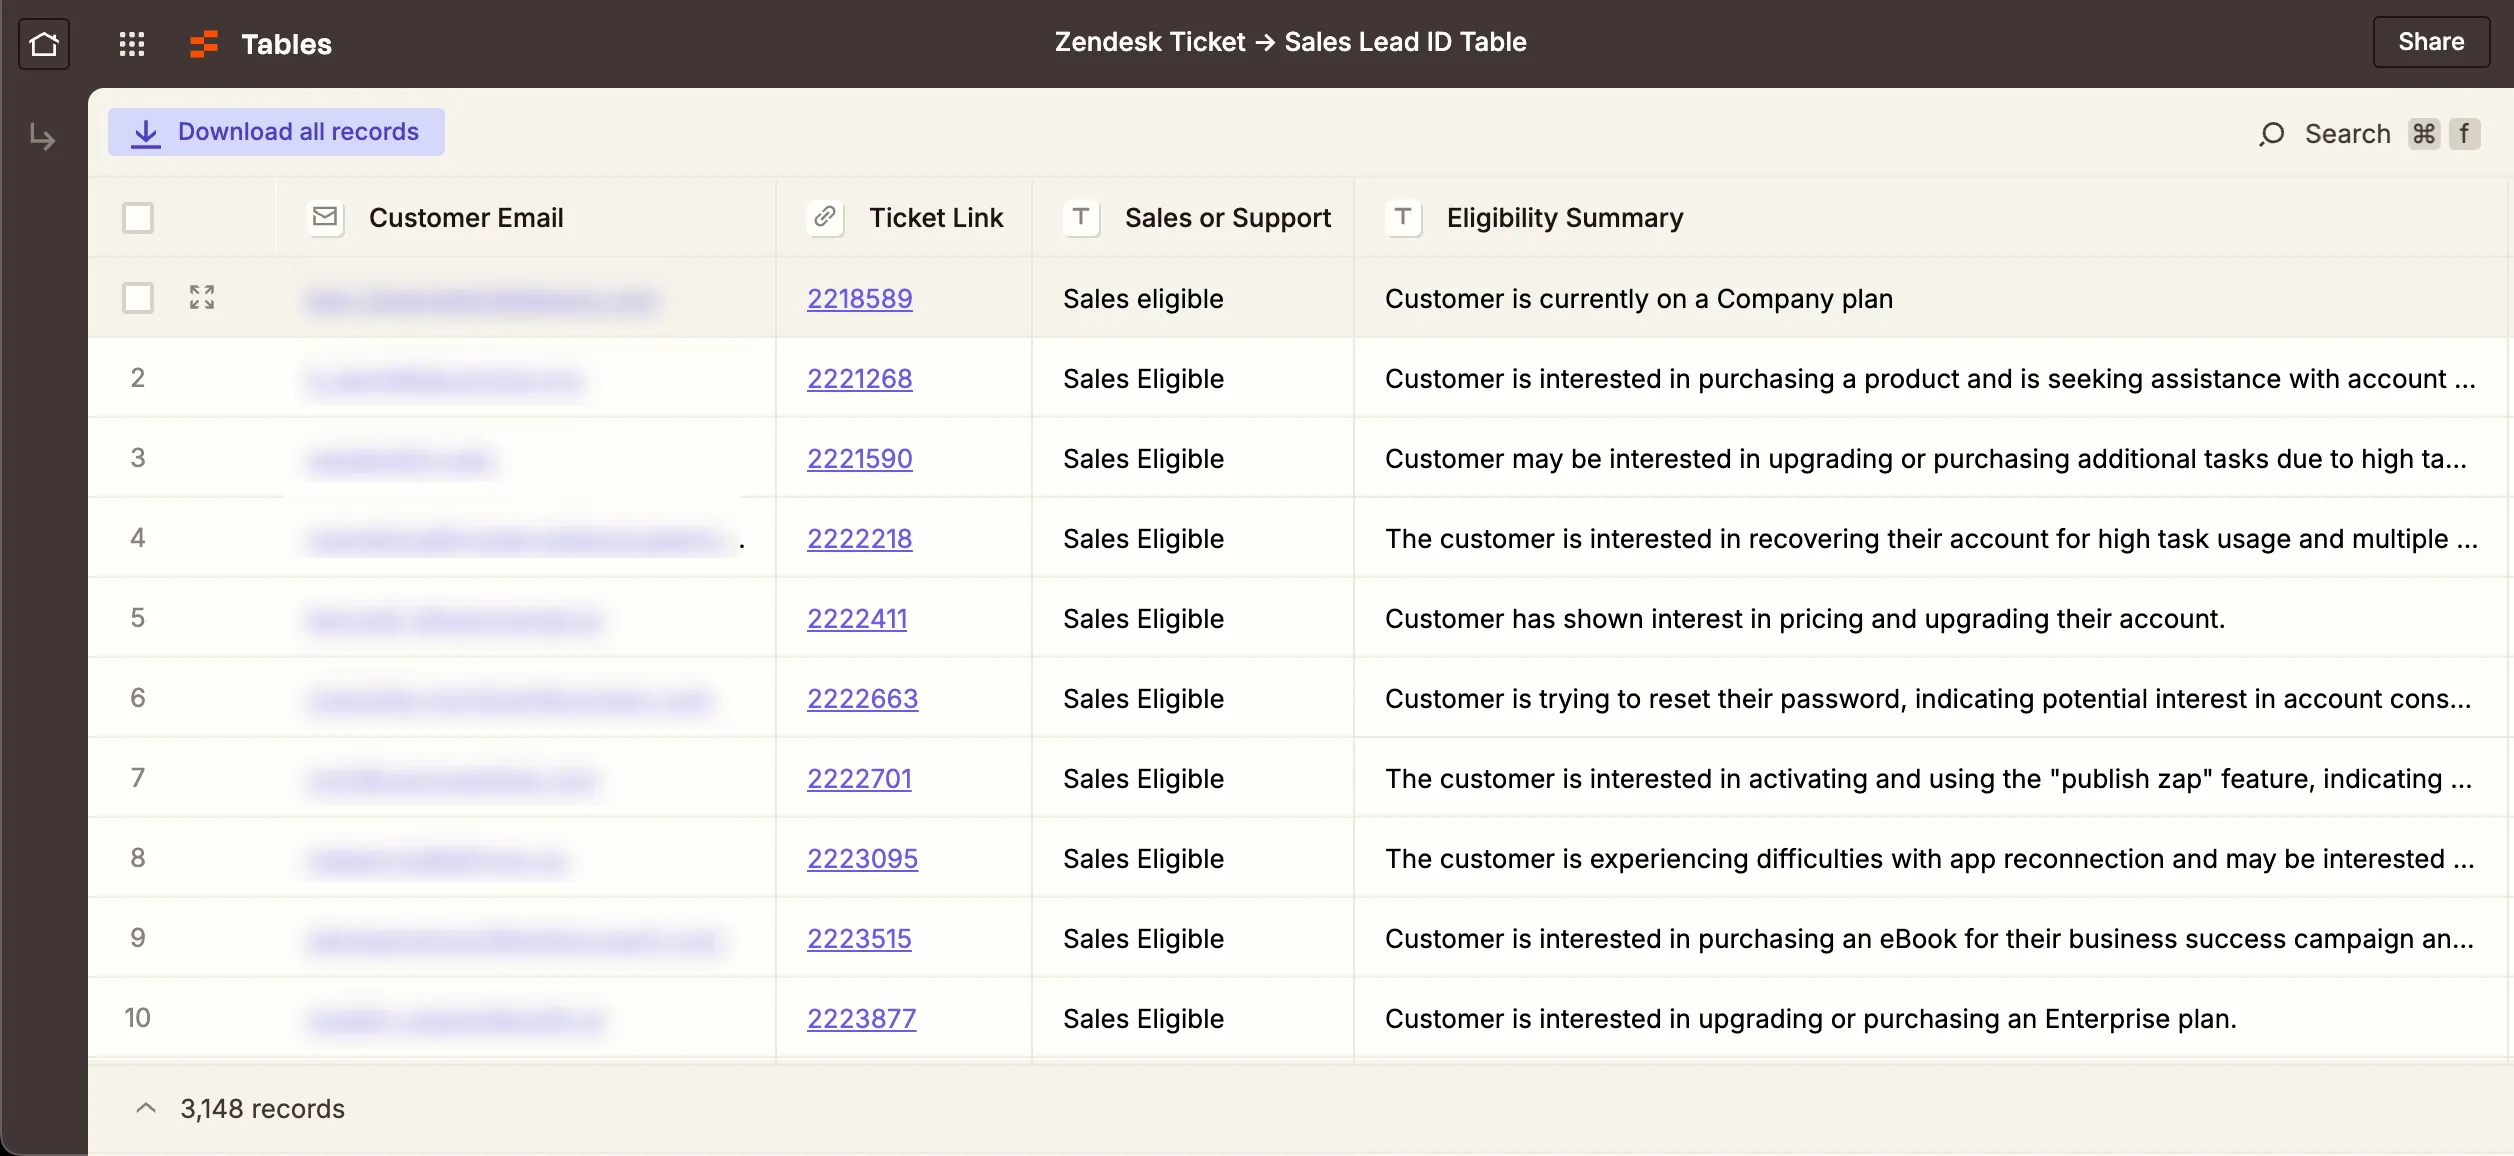Expand the collapsed sidebar arrow icon

click(42, 136)
